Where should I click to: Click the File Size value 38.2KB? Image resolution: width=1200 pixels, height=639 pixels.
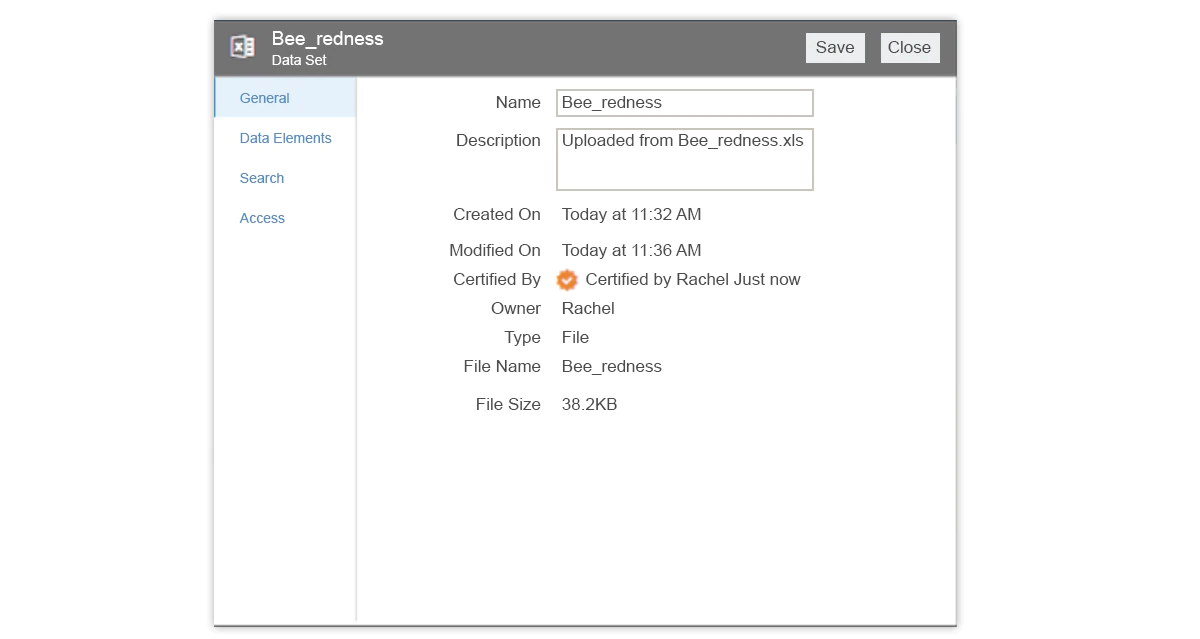point(589,404)
